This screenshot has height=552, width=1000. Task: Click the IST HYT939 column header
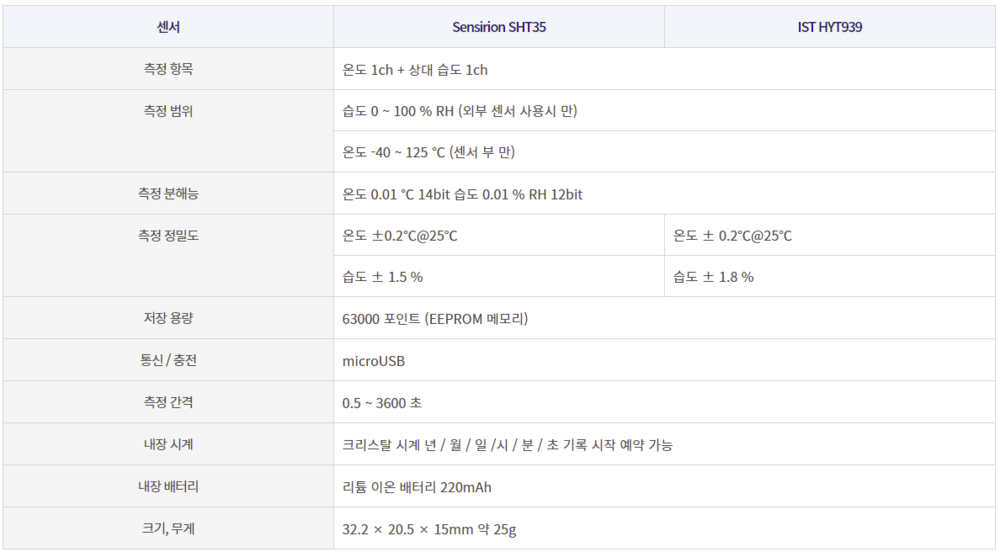pyautogui.click(x=829, y=27)
